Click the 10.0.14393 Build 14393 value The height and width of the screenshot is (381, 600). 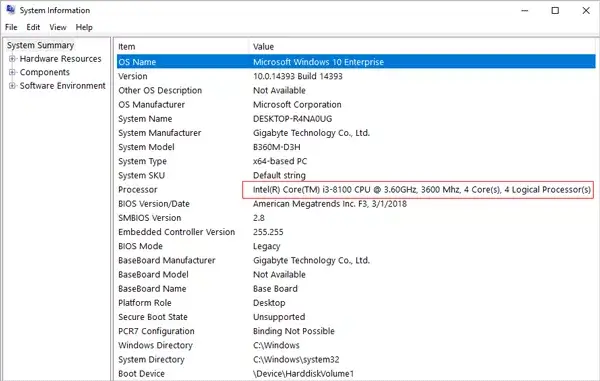[298, 76]
